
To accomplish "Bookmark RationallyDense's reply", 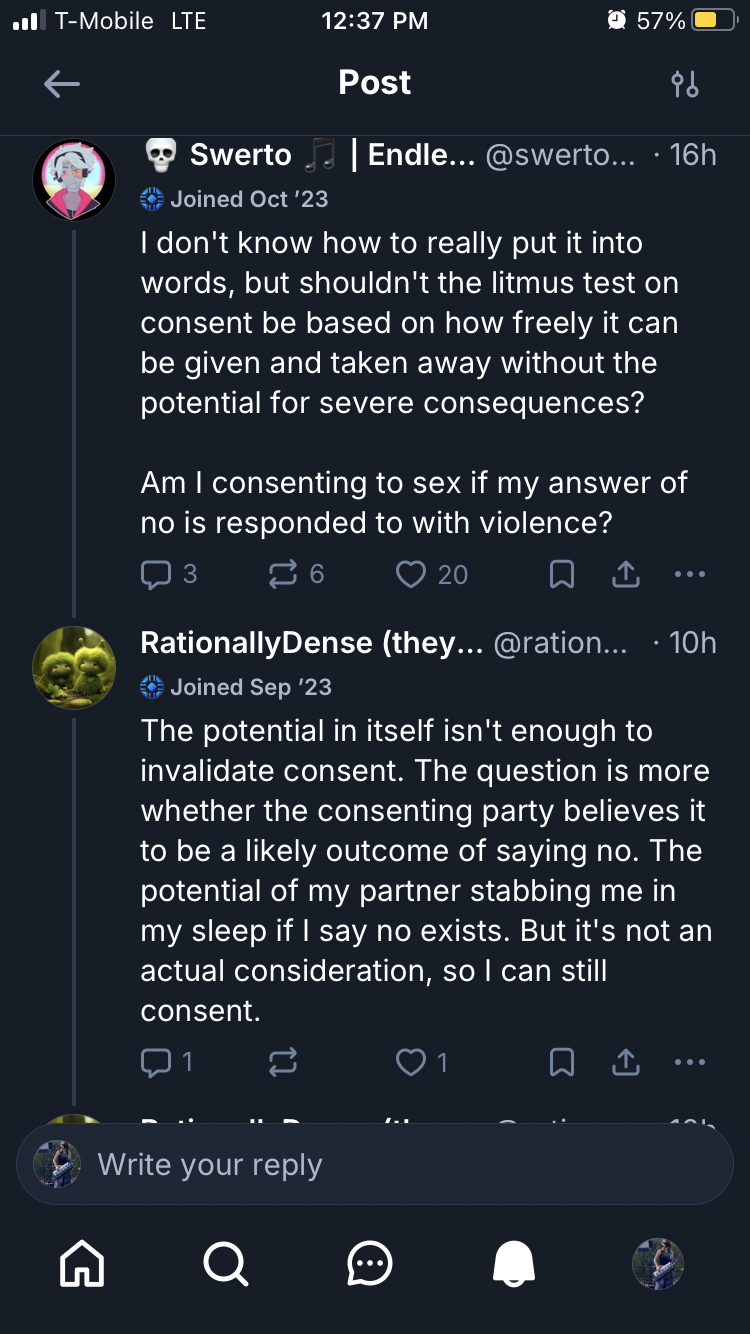I will tap(562, 1062).
